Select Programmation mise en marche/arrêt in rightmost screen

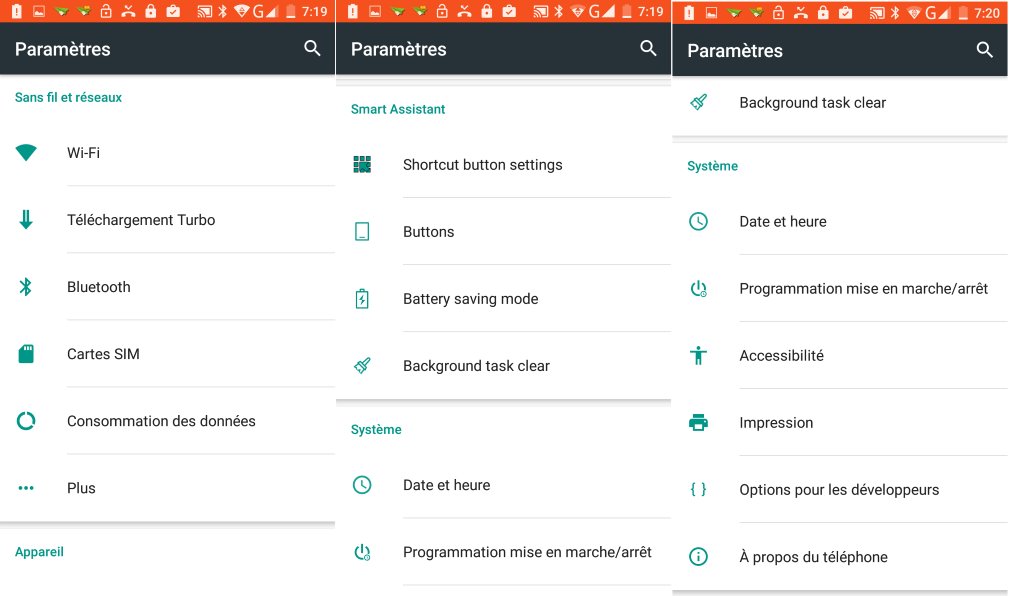(x=840, y=289)
